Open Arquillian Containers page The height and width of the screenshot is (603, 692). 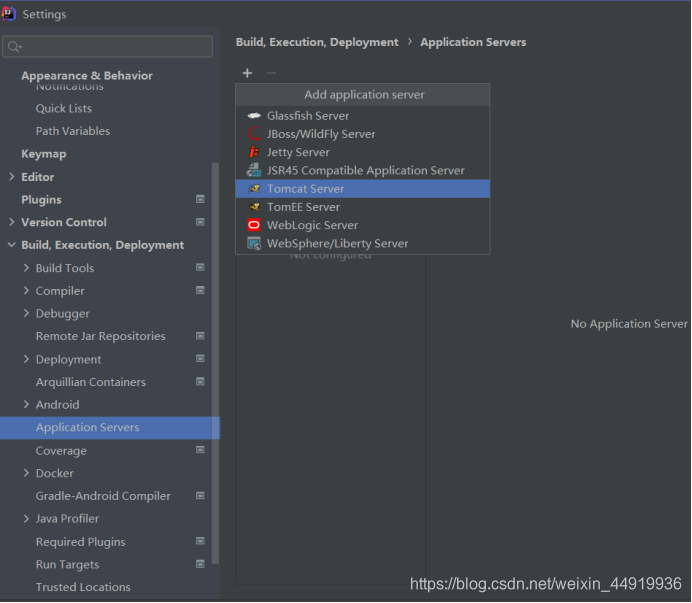click(x=90, y=382)
